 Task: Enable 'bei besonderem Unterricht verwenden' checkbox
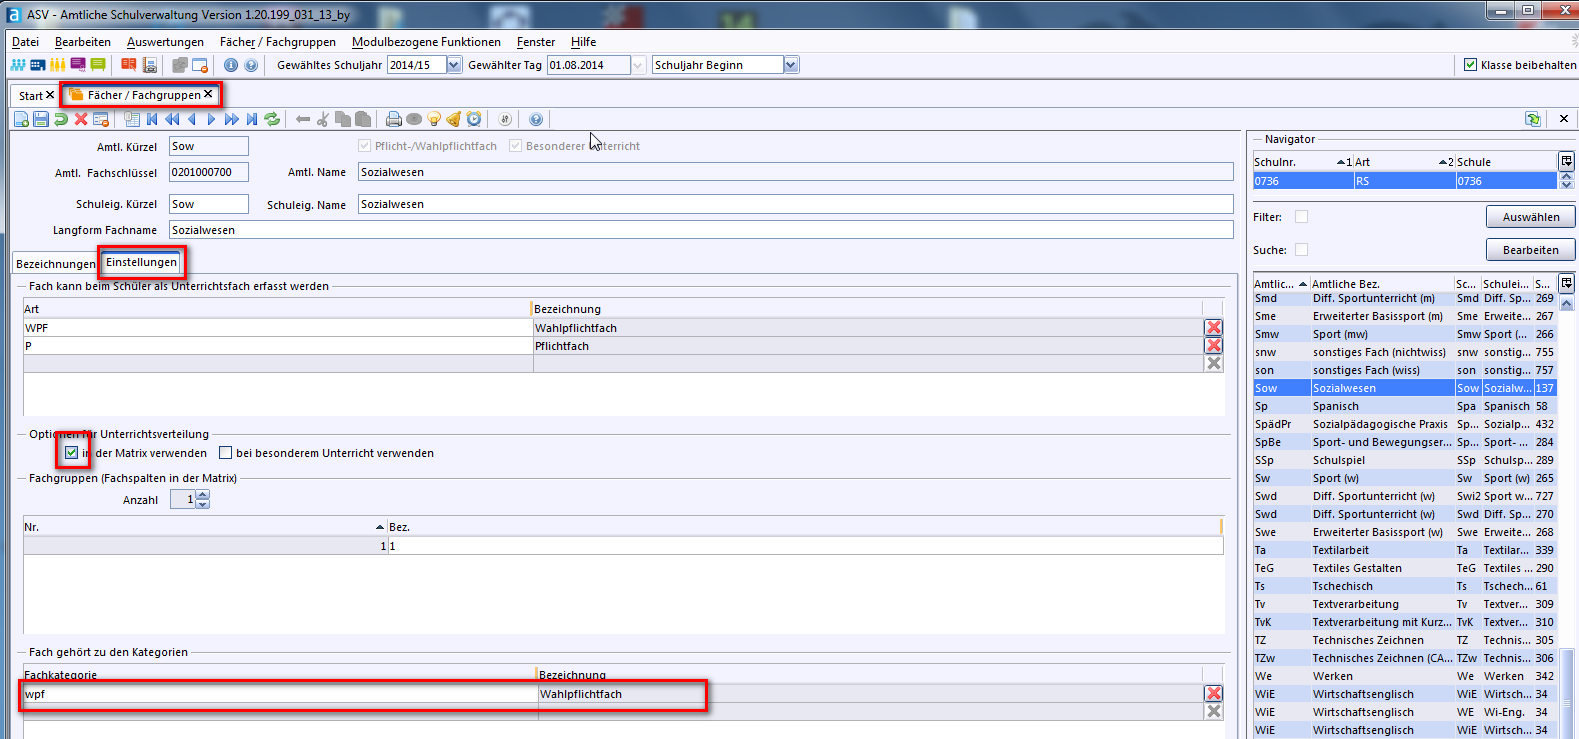(226, 453)
